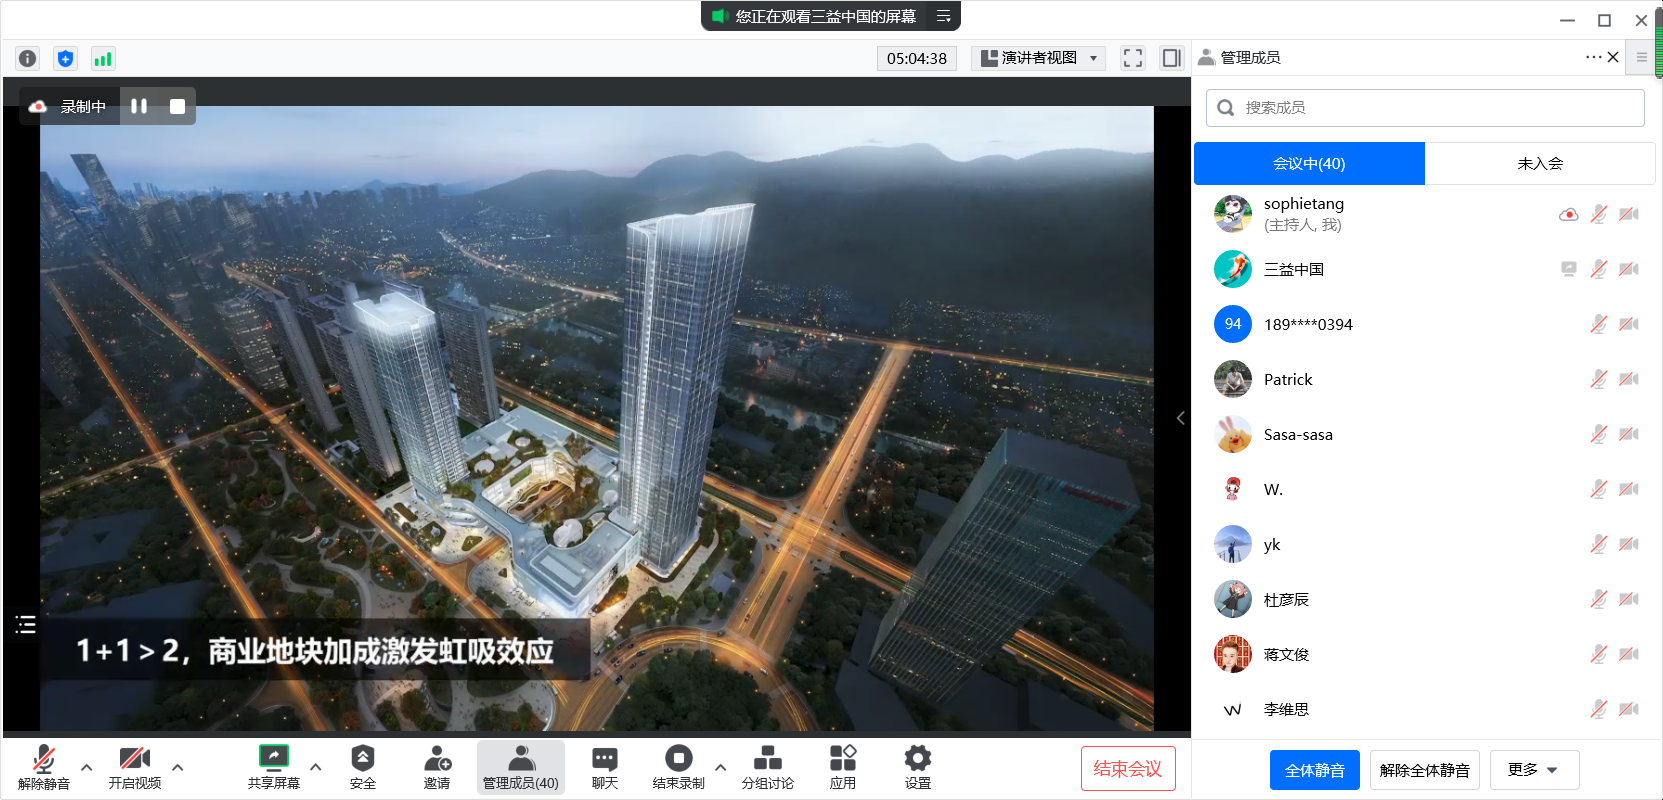Screen dimensions: 1663x800
Task: Expand share options next to 共享屏幕
Action: coord(316,768)
